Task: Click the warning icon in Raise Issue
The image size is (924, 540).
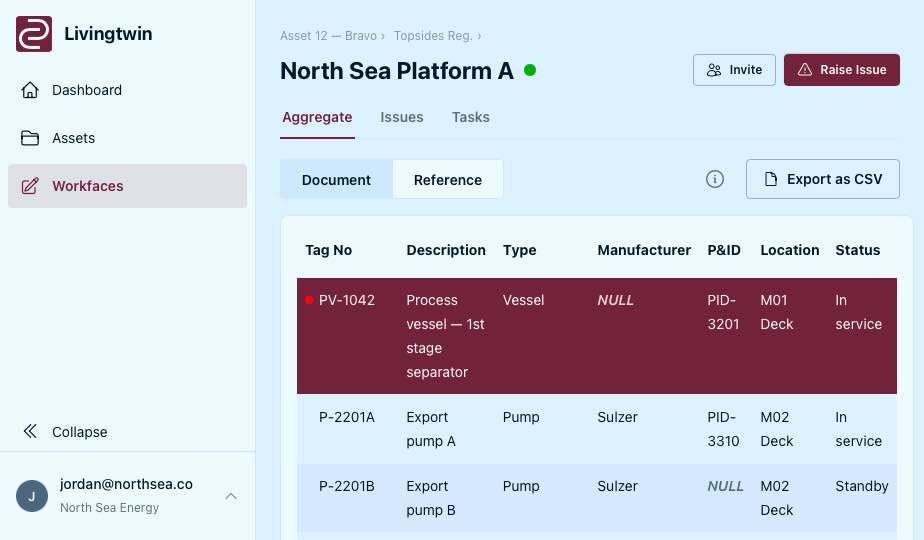Action: (805, 70)
